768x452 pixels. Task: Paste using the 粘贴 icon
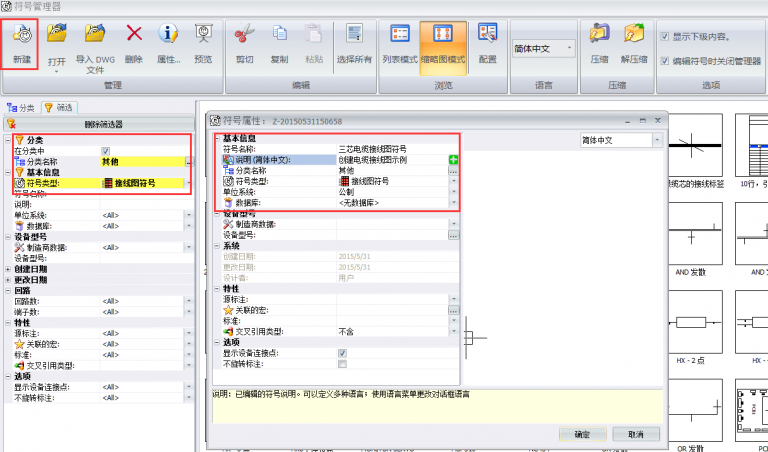coord(313,34)
